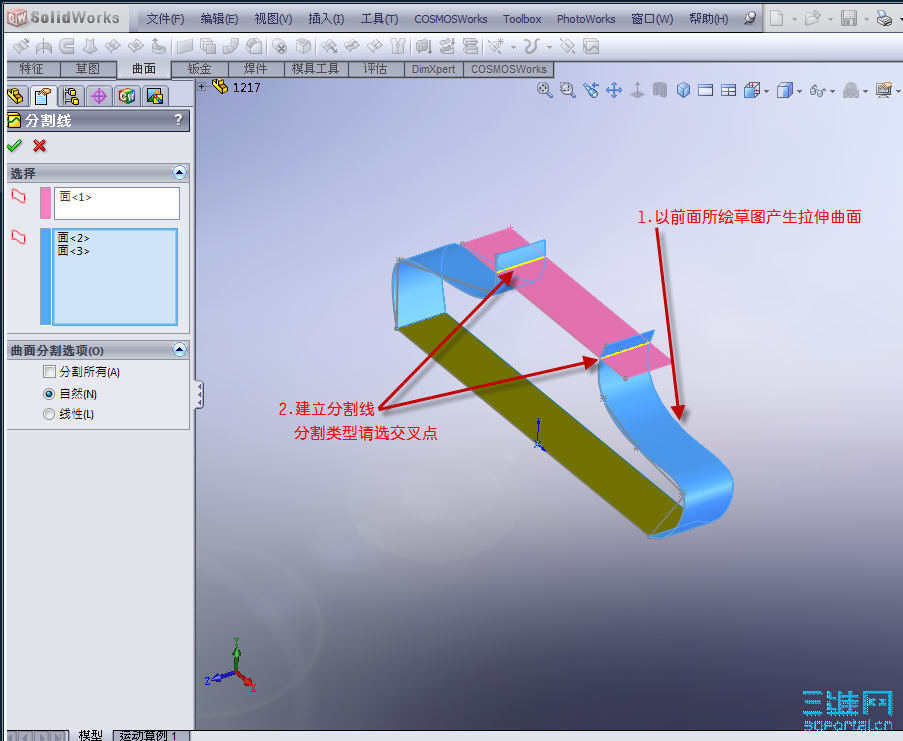Click the single viewport icon
The image size is (903, 741).
[x=705, y=90]
